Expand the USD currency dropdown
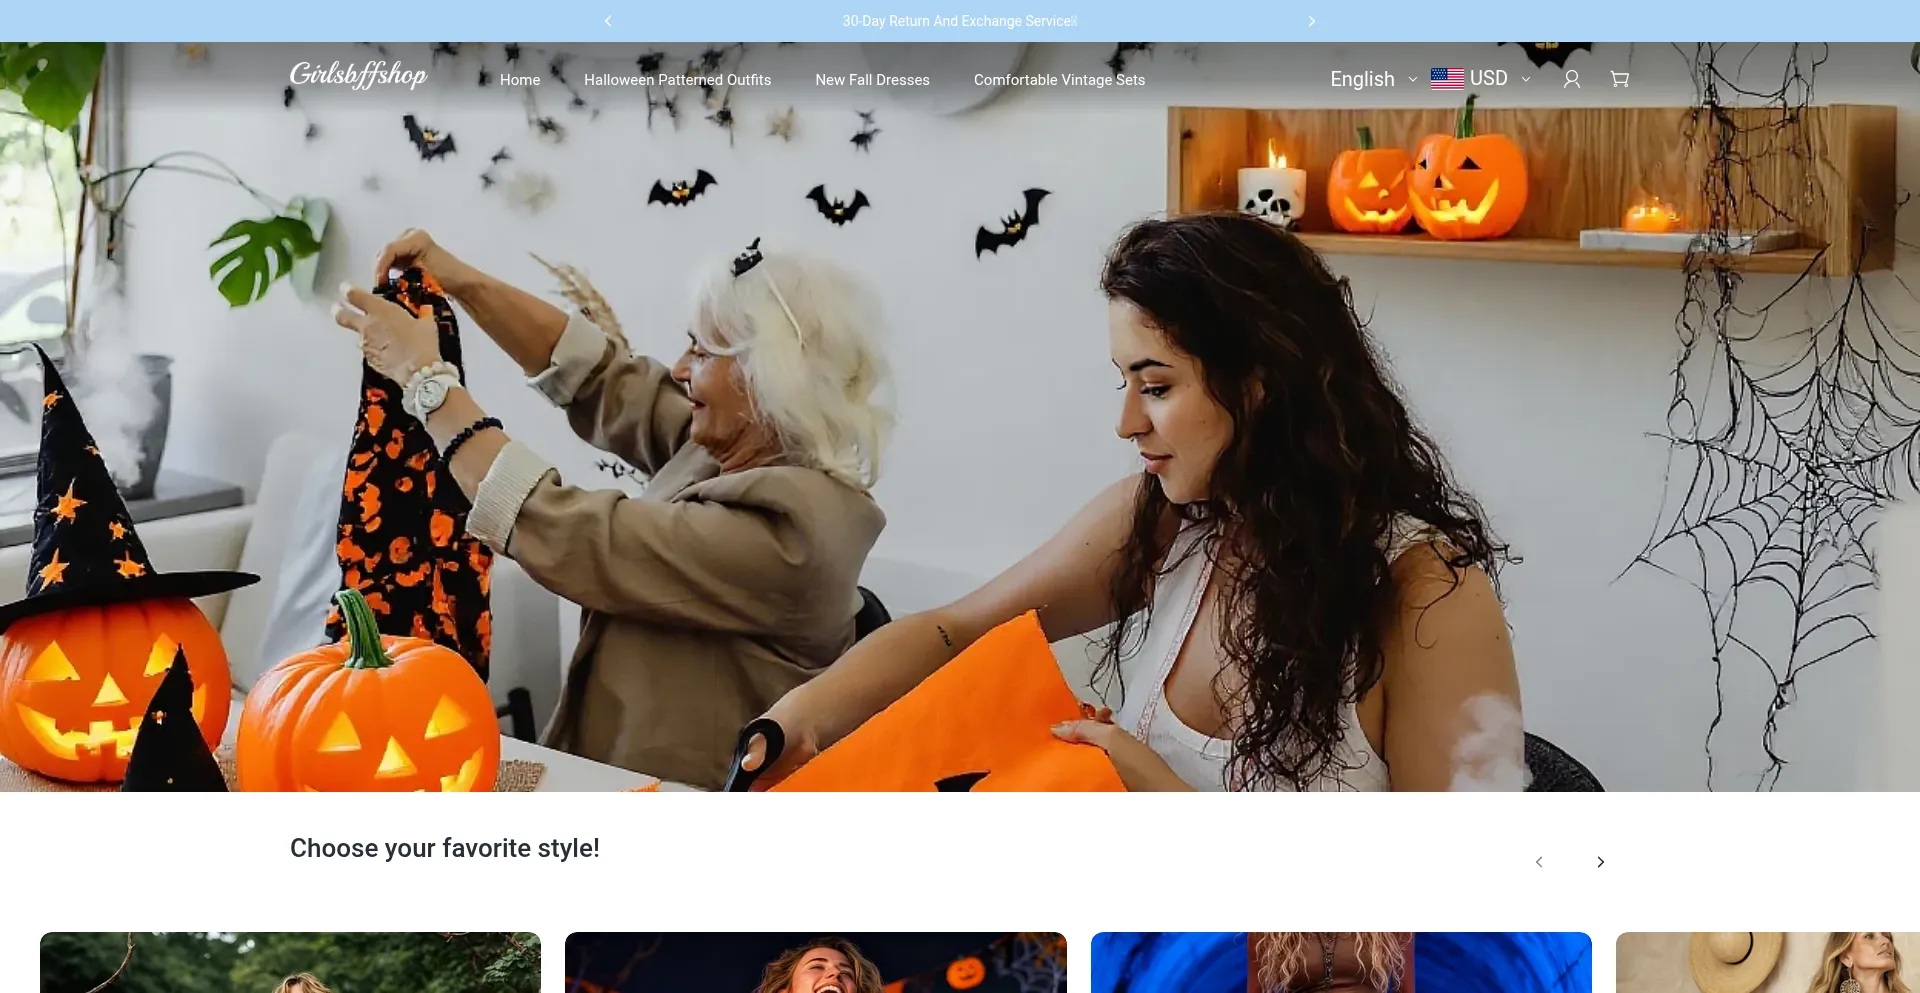 click(1488, 79)
